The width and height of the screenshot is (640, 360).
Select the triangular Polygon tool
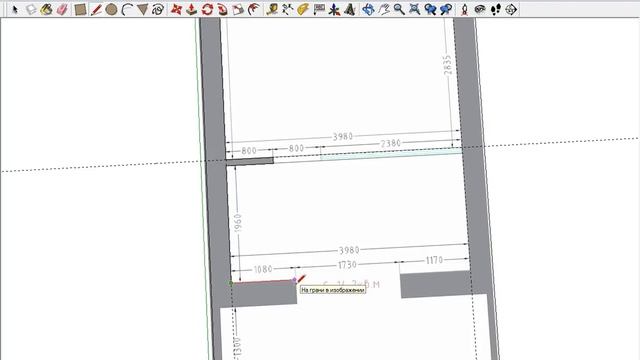142,9
